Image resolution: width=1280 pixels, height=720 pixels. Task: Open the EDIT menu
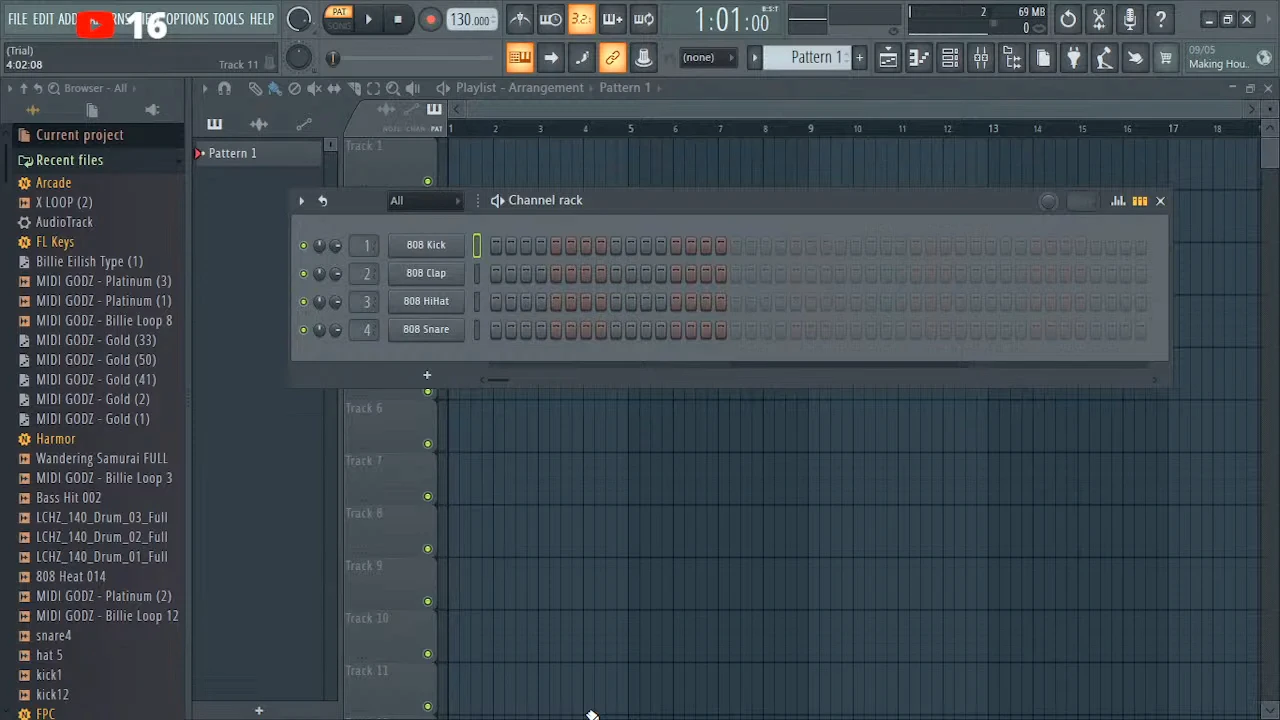point(43,19)
